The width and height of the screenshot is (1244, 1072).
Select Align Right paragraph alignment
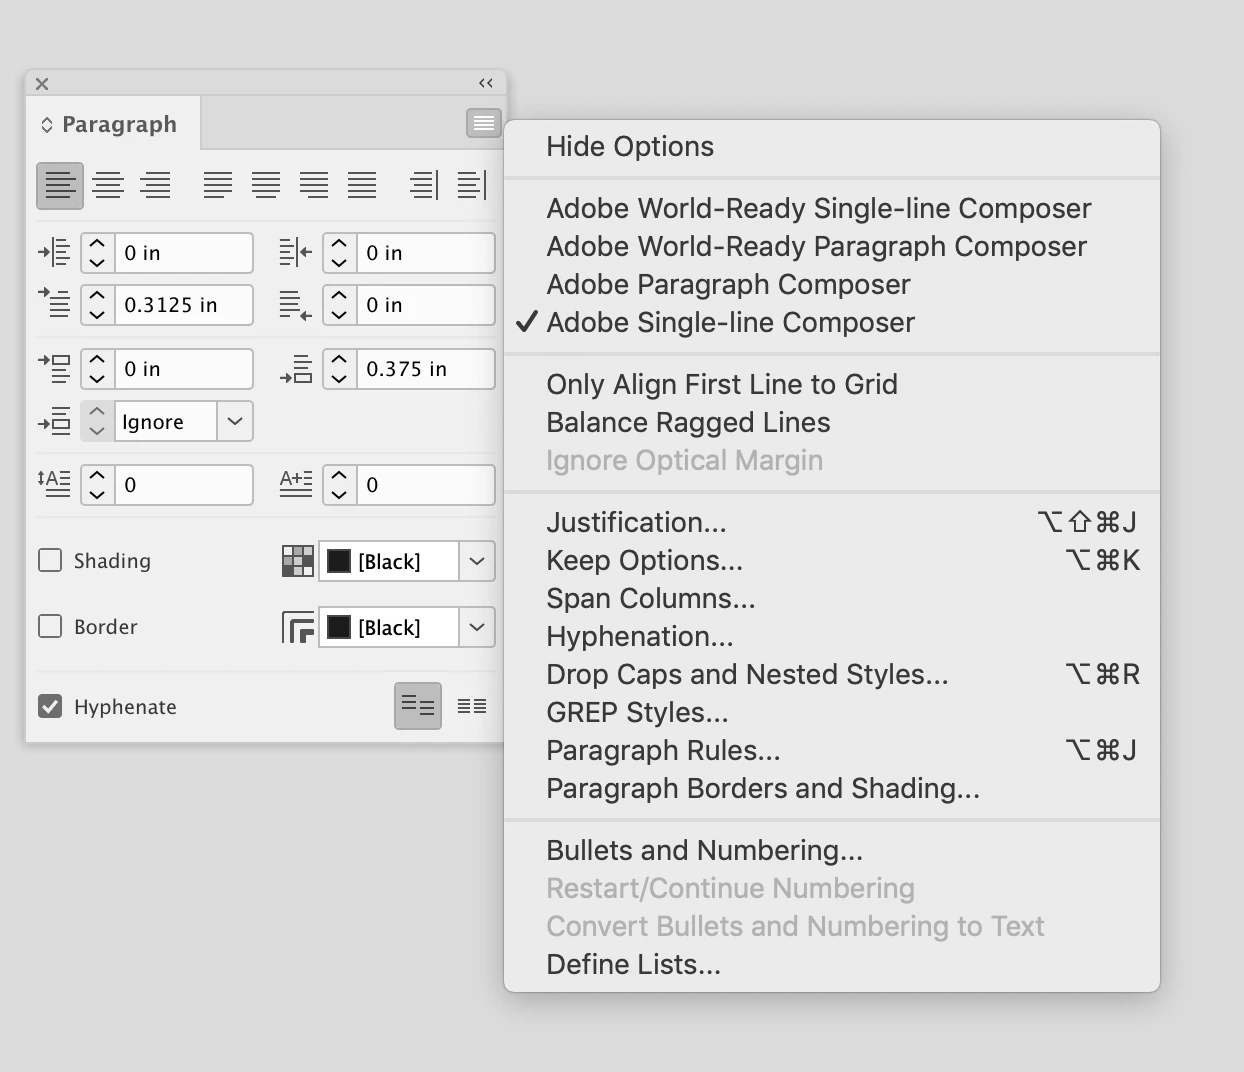click(x=155, y=186)
